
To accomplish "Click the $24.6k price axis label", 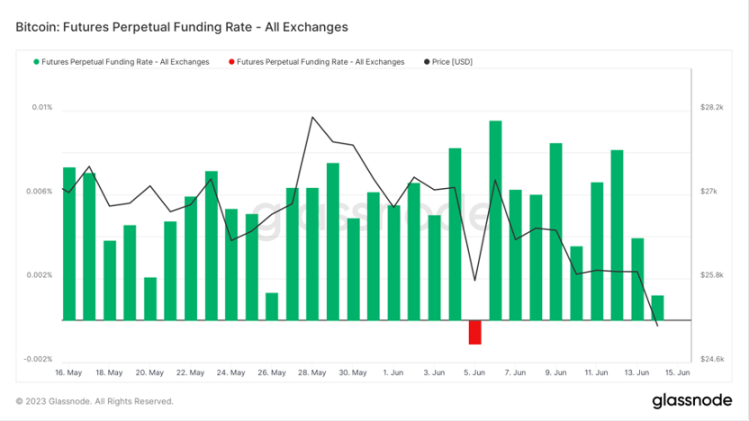I will (x=712, y=359).
